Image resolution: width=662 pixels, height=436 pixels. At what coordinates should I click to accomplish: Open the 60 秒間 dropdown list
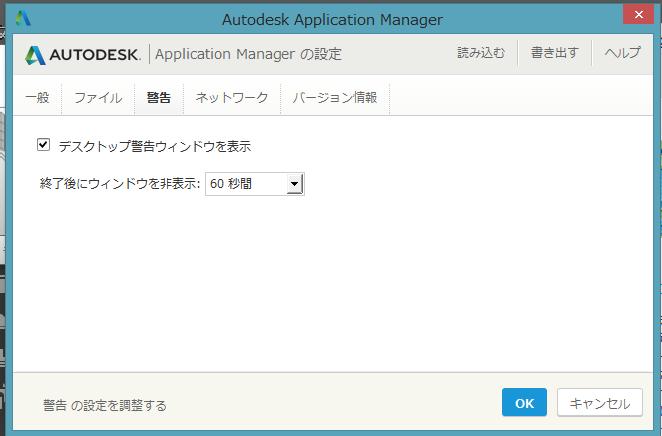(x=255, y=184)
